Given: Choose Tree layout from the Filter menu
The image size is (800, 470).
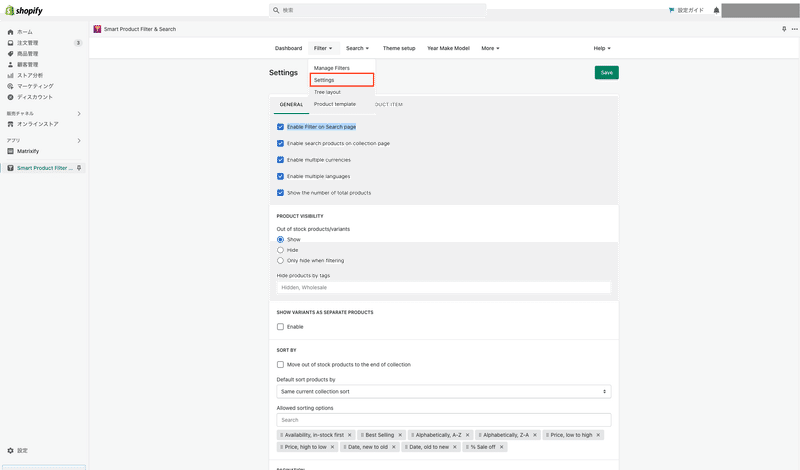Looking at the screenshot, I should click(x=327, y=92).
